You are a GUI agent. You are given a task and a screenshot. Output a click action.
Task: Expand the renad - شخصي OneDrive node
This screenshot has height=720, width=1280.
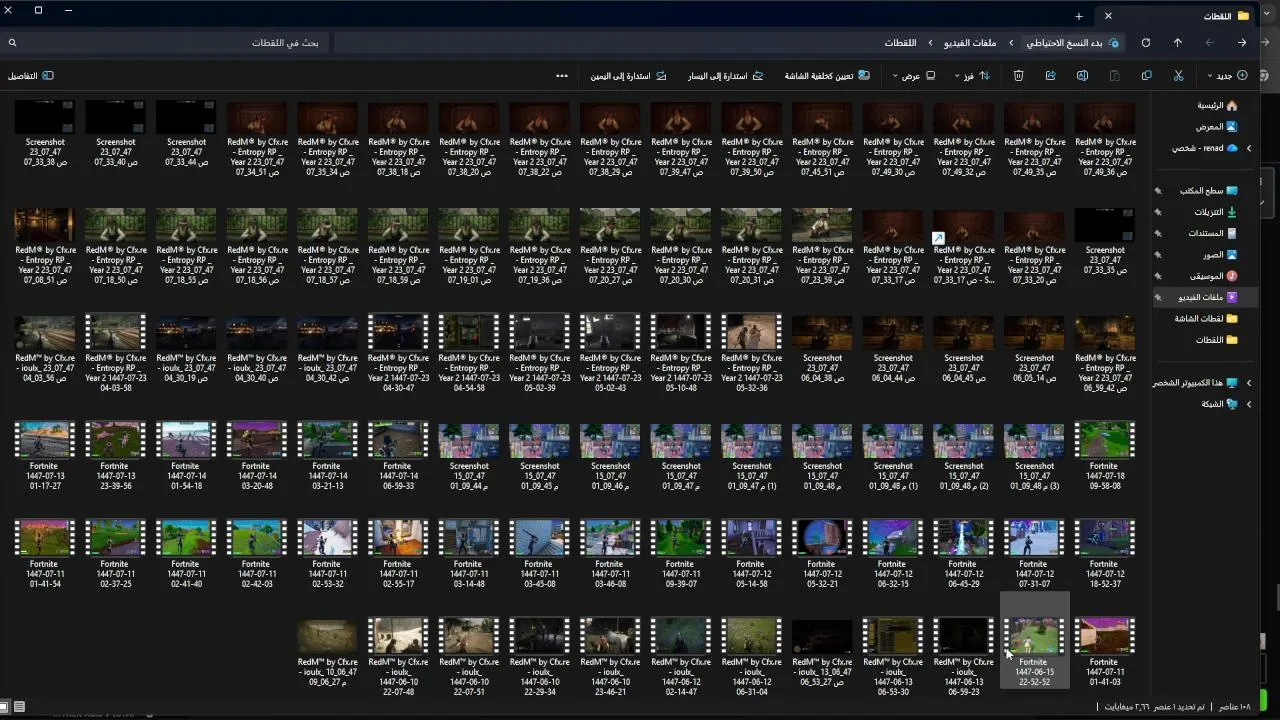pos(1248,148)
